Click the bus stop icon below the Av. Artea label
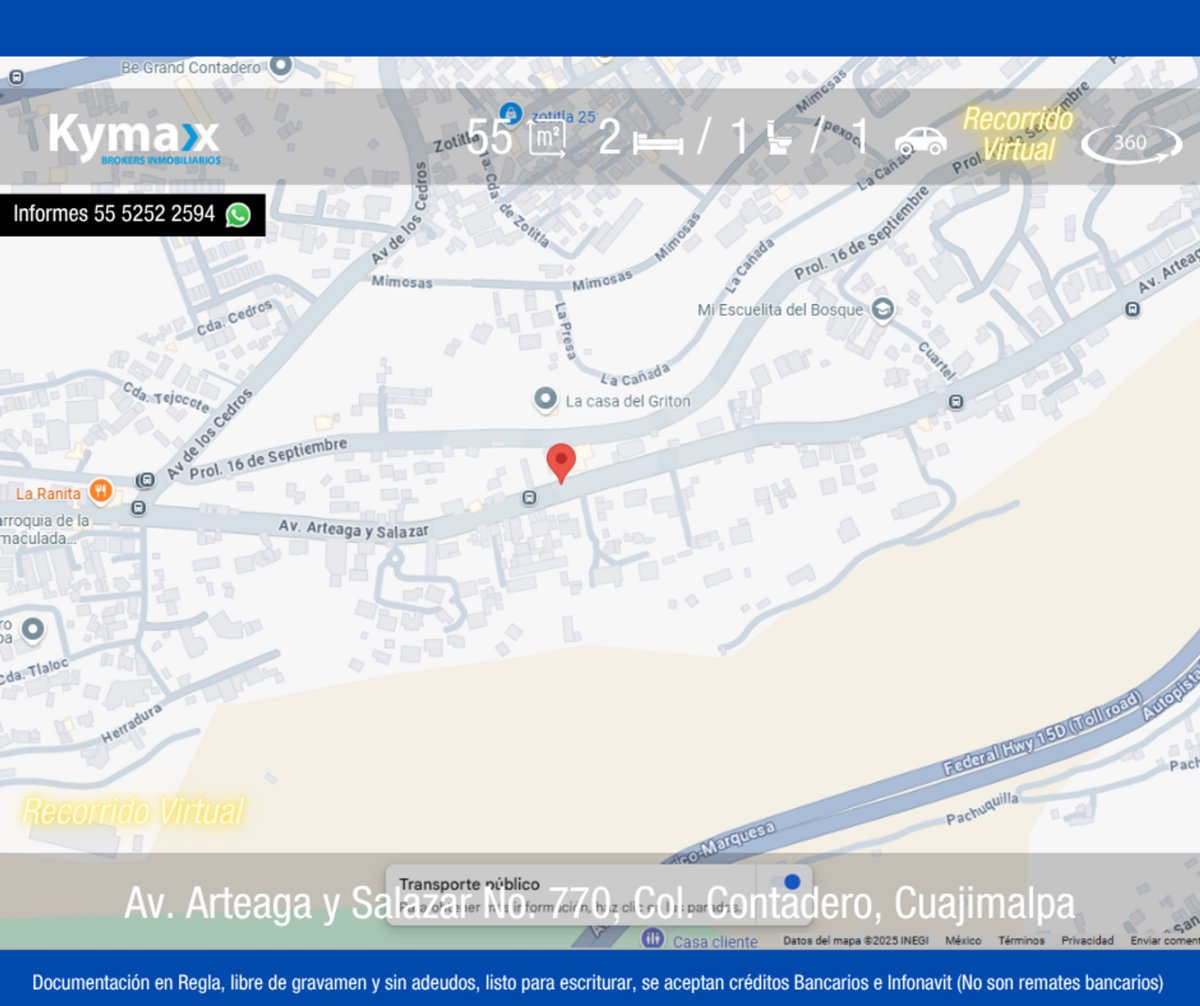 point(1132,309)
